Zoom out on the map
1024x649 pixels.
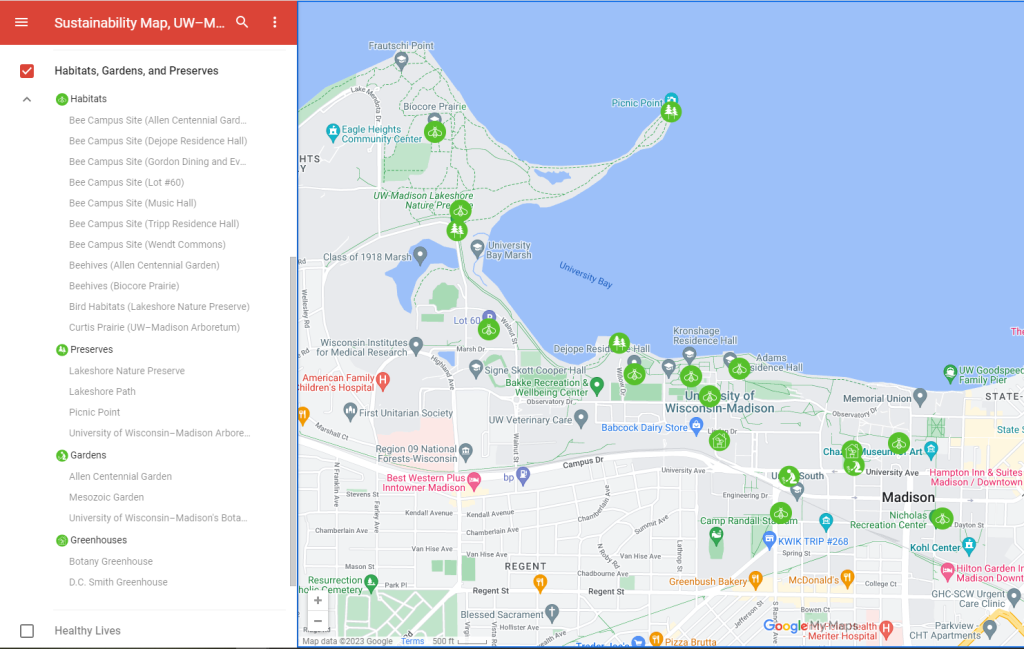[318, 621]
